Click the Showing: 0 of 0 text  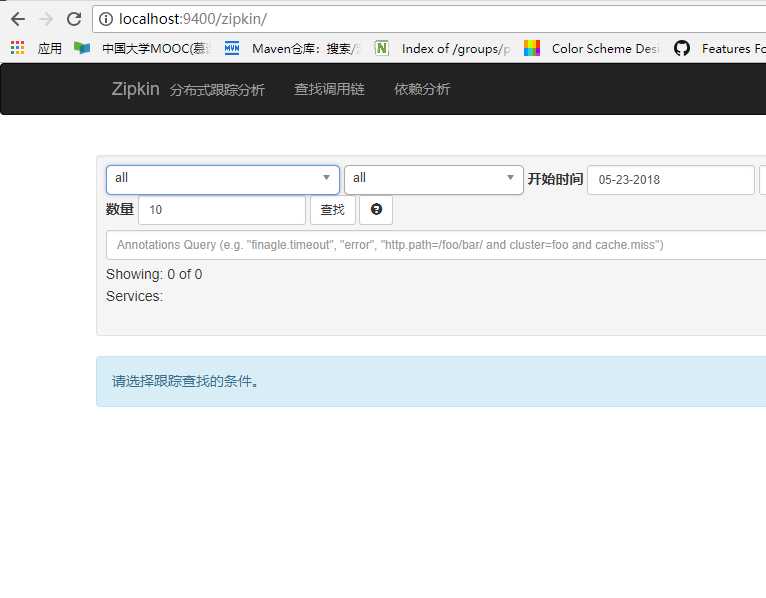pos(154,274)
